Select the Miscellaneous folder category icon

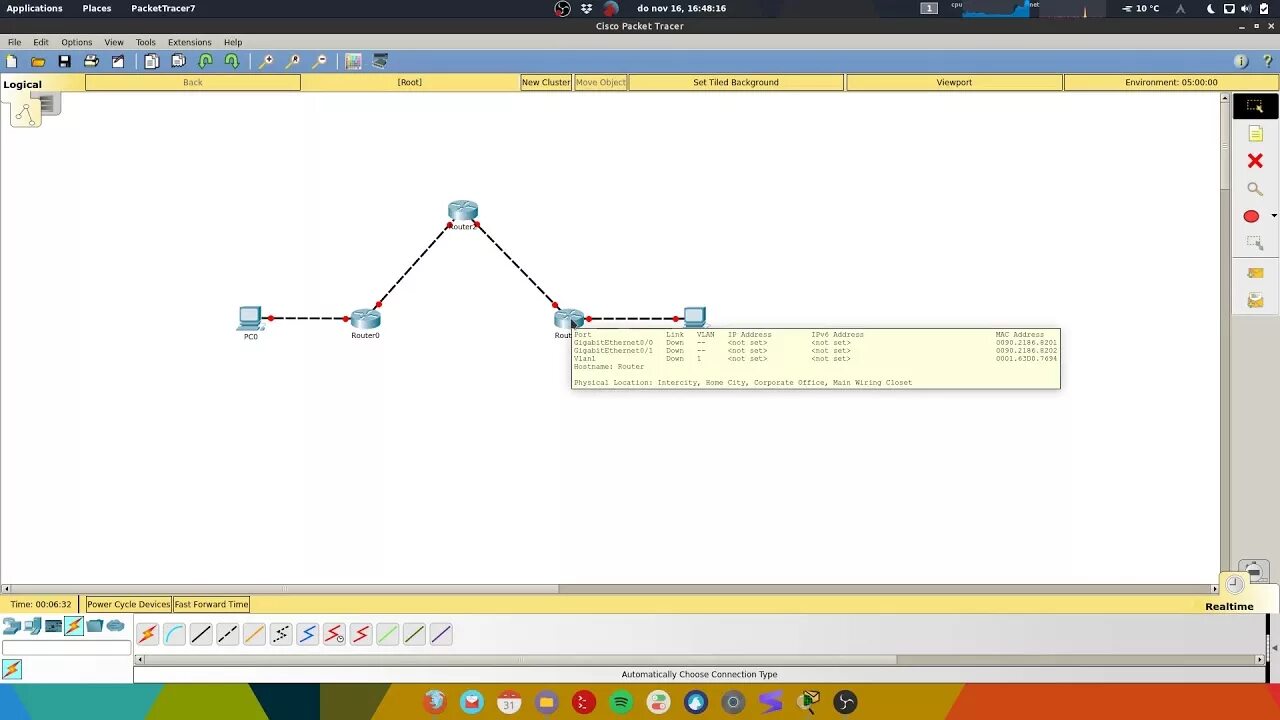95,626
